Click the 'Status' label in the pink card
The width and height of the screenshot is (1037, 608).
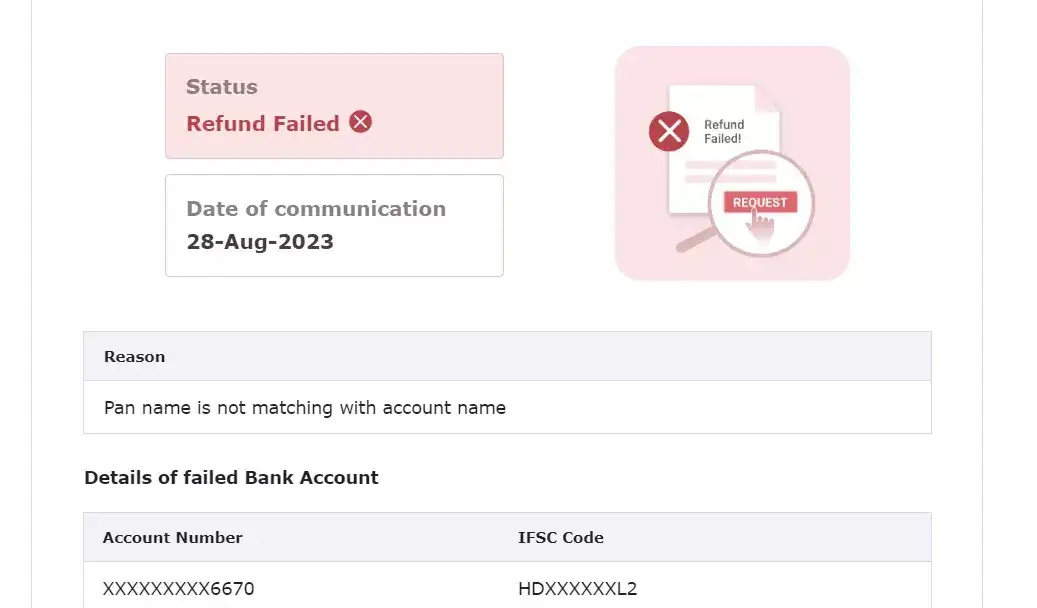point(222,87)
